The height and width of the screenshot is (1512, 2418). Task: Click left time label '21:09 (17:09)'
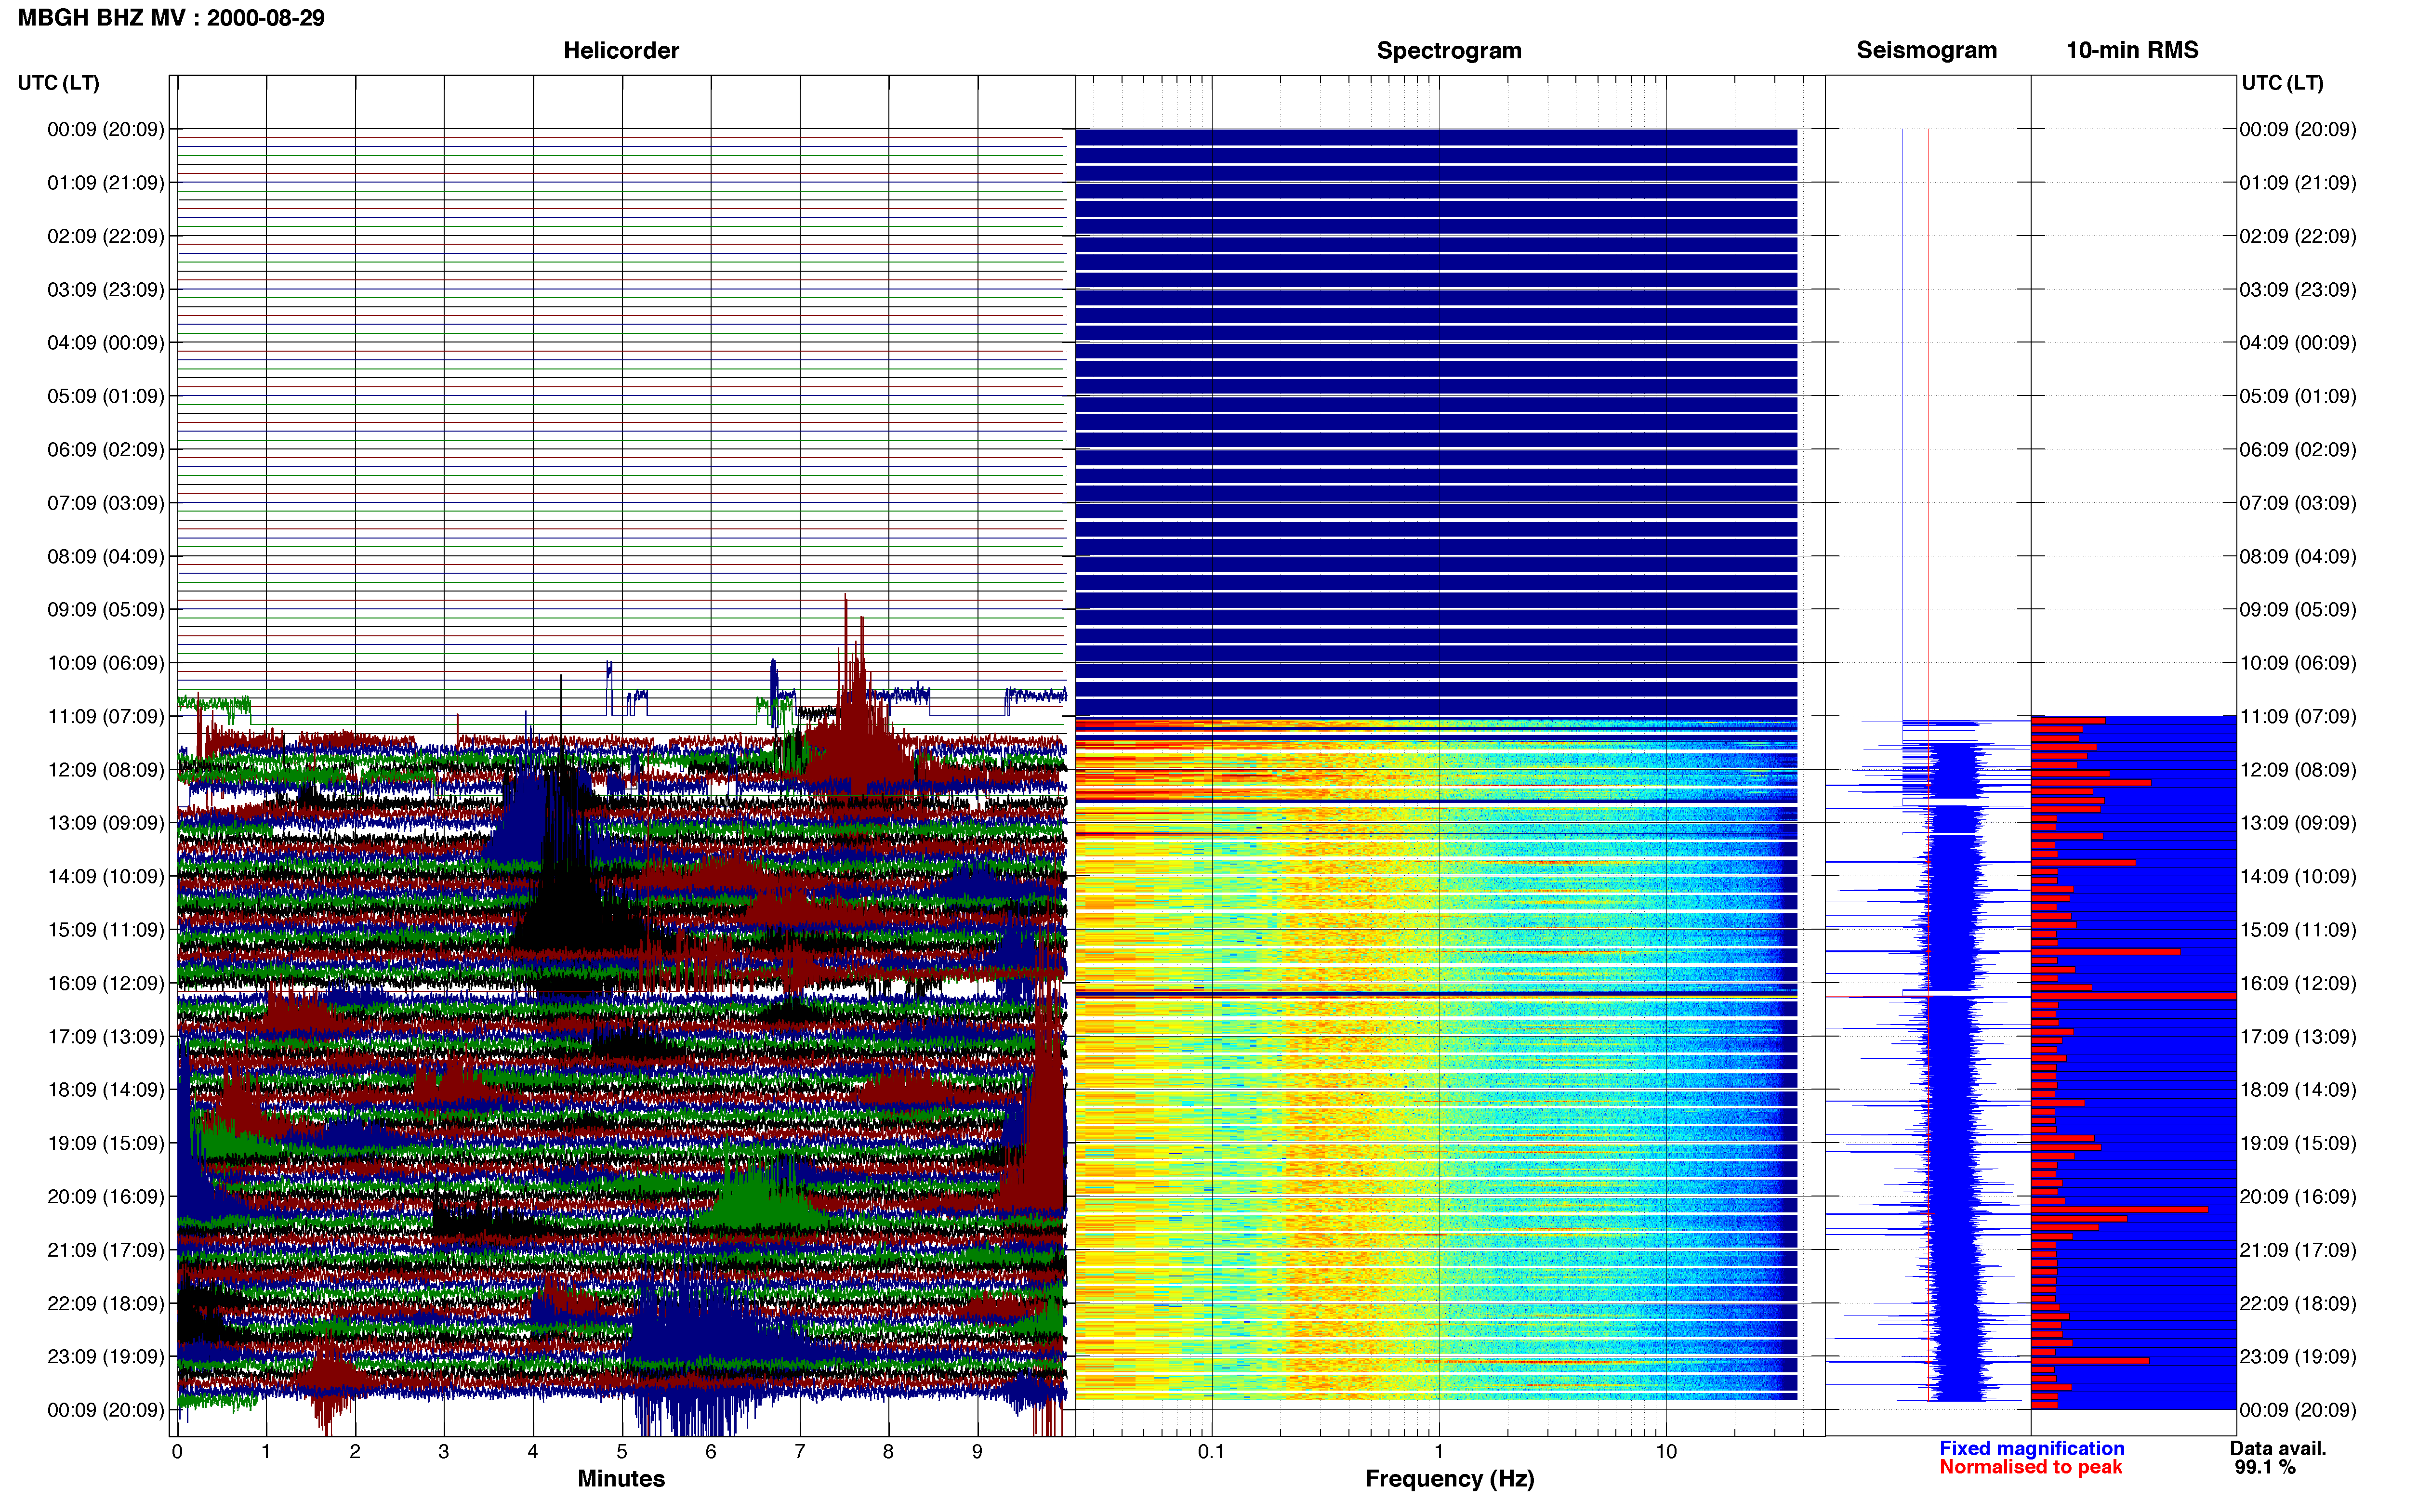coord(106,1250)
